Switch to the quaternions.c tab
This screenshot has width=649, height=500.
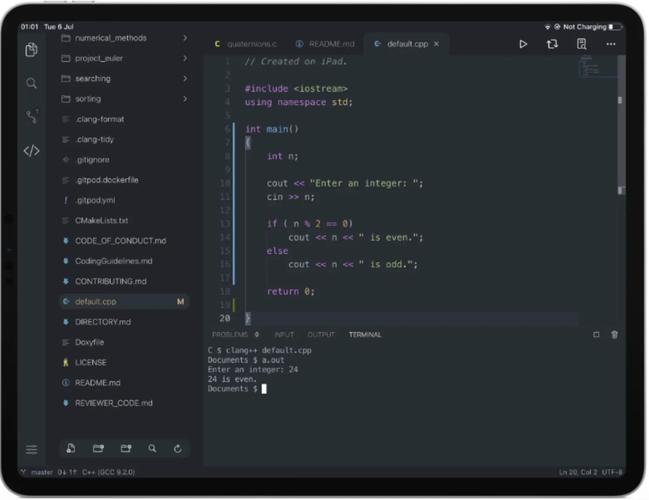pyautogui.click(x=246, y=44)
